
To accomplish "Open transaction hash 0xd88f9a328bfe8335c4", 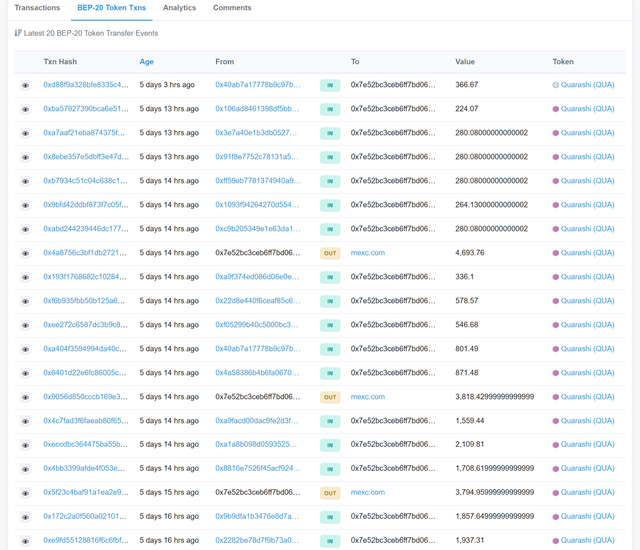I will click(x=86, y=85).
